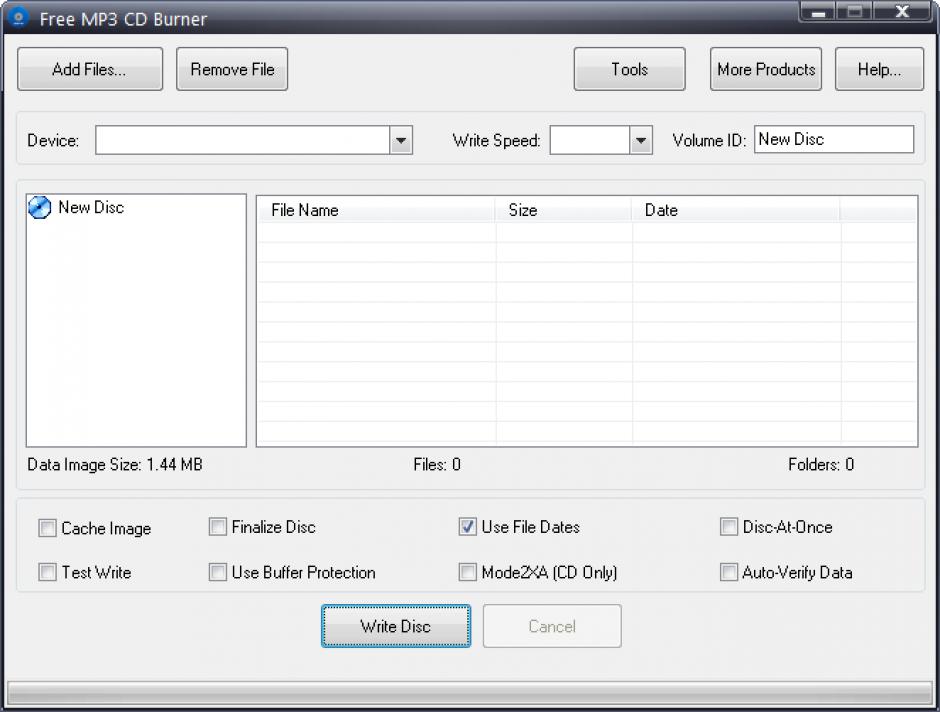The image size is (940, 712).
Task: Uncheck the Use File Dates checkbox
Action: point(468,527)
